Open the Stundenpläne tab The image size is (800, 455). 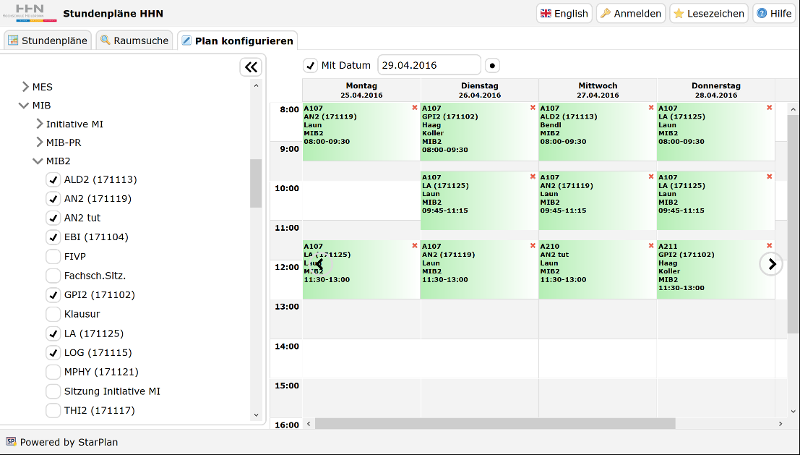(47, 40)
